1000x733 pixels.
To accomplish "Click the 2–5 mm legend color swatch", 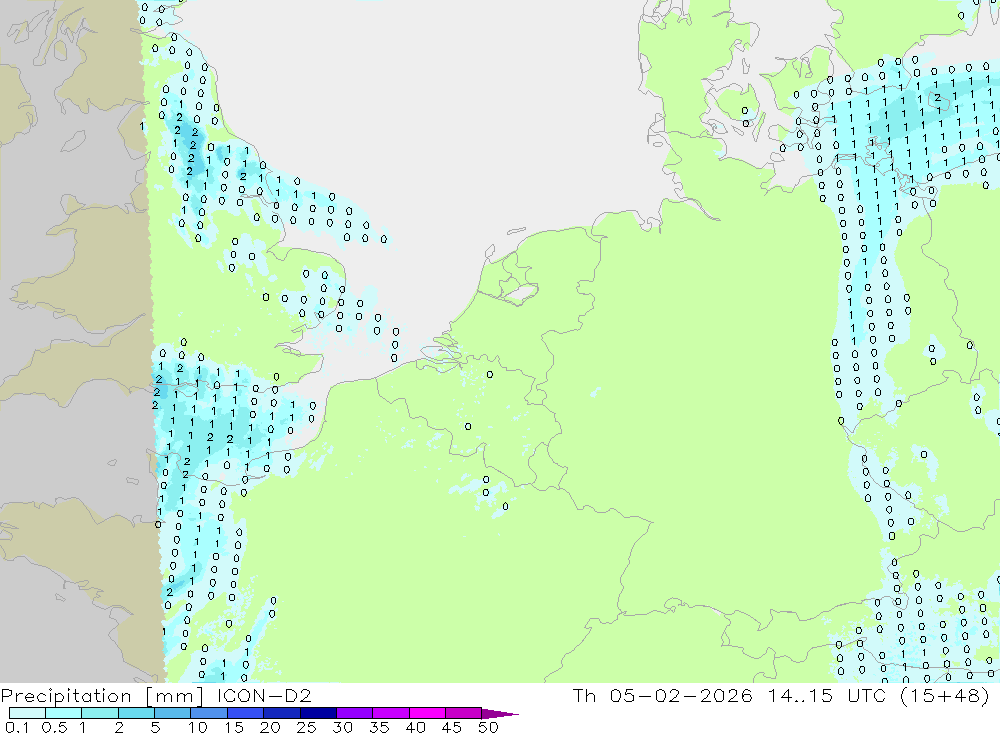I will pyautogui.click(x=136, y=713).
